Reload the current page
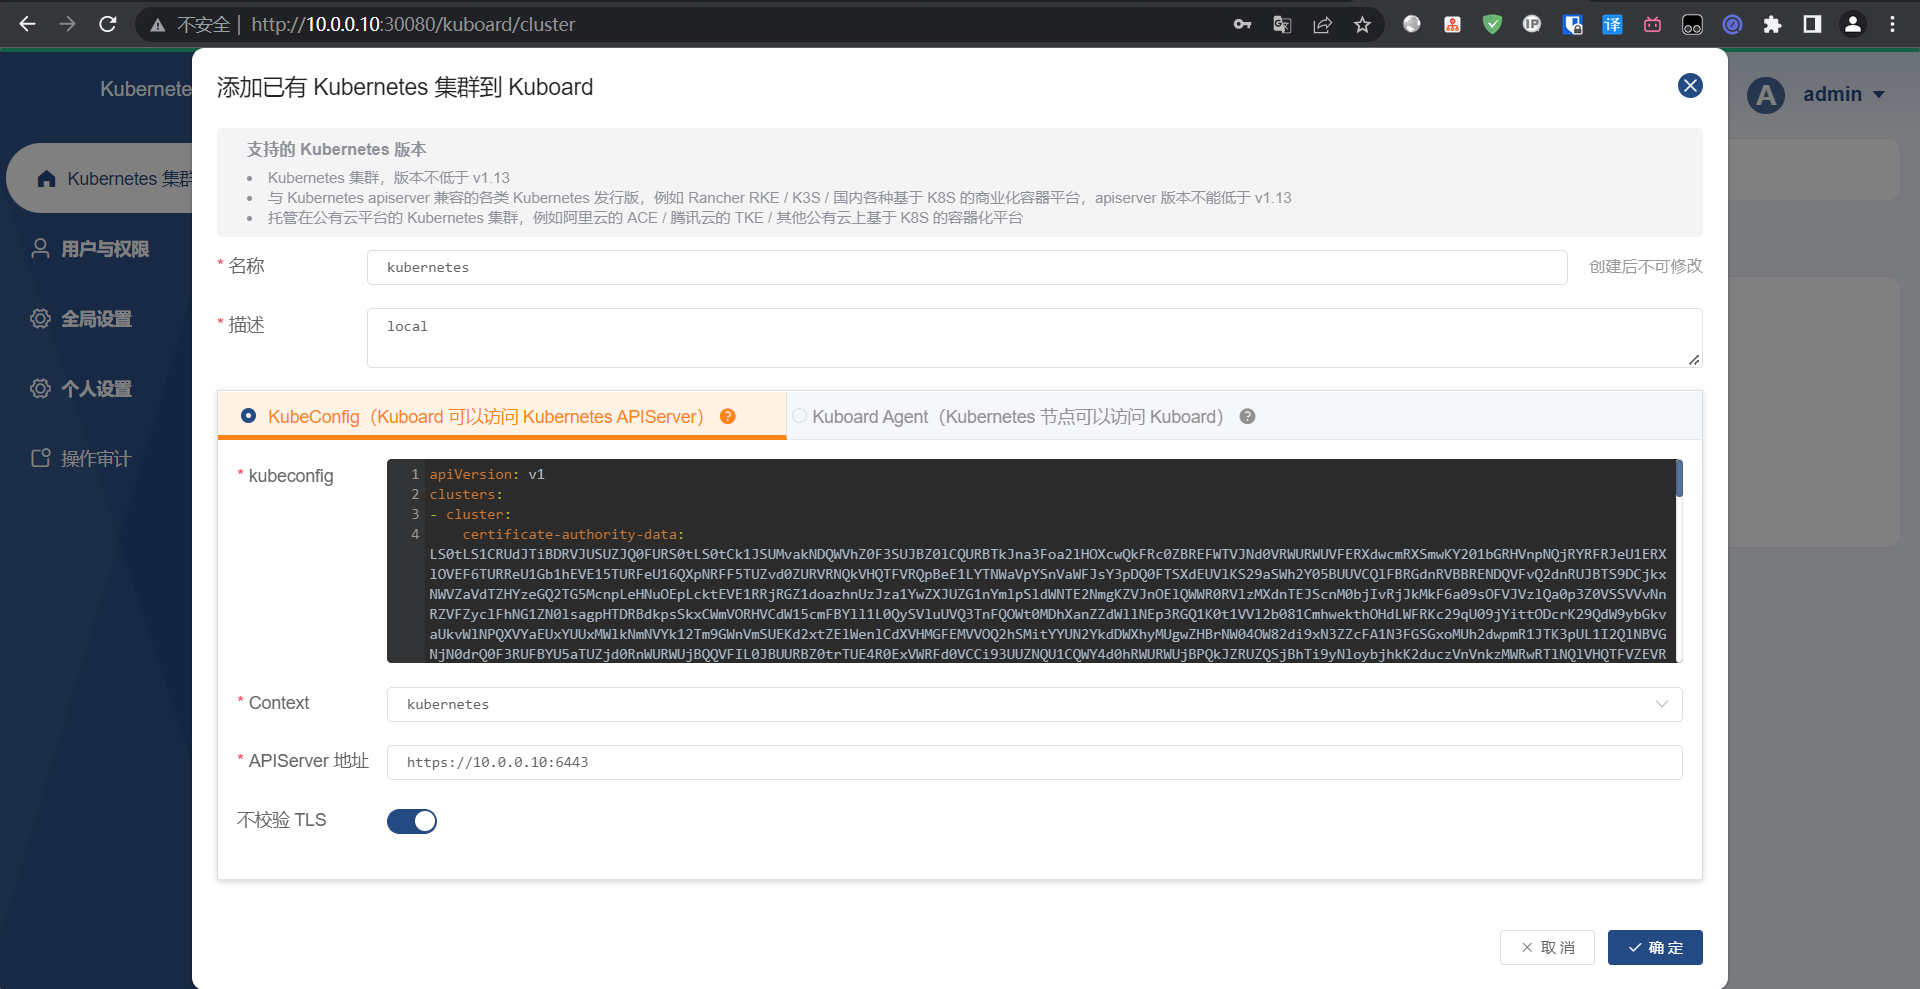 pyautogui.click(x=108, y=24)
